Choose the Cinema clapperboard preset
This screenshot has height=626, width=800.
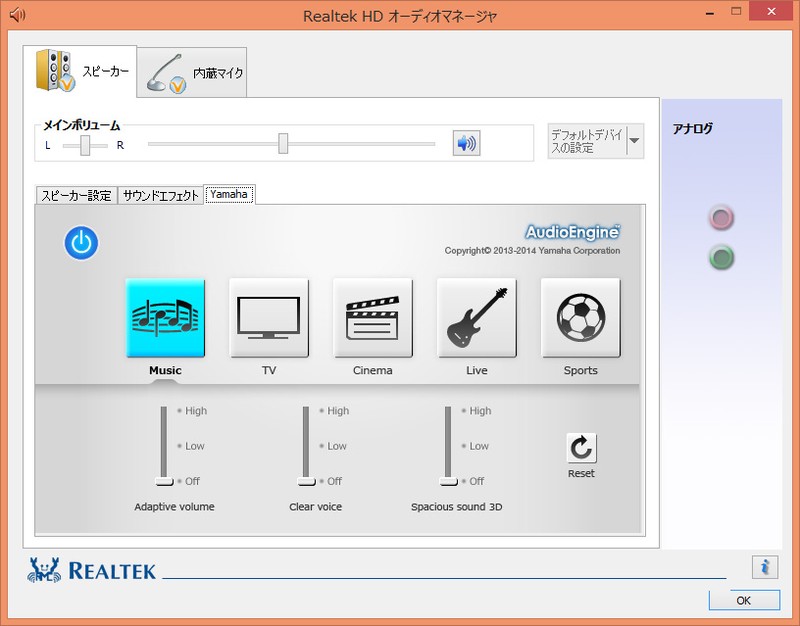coord(373,318)
